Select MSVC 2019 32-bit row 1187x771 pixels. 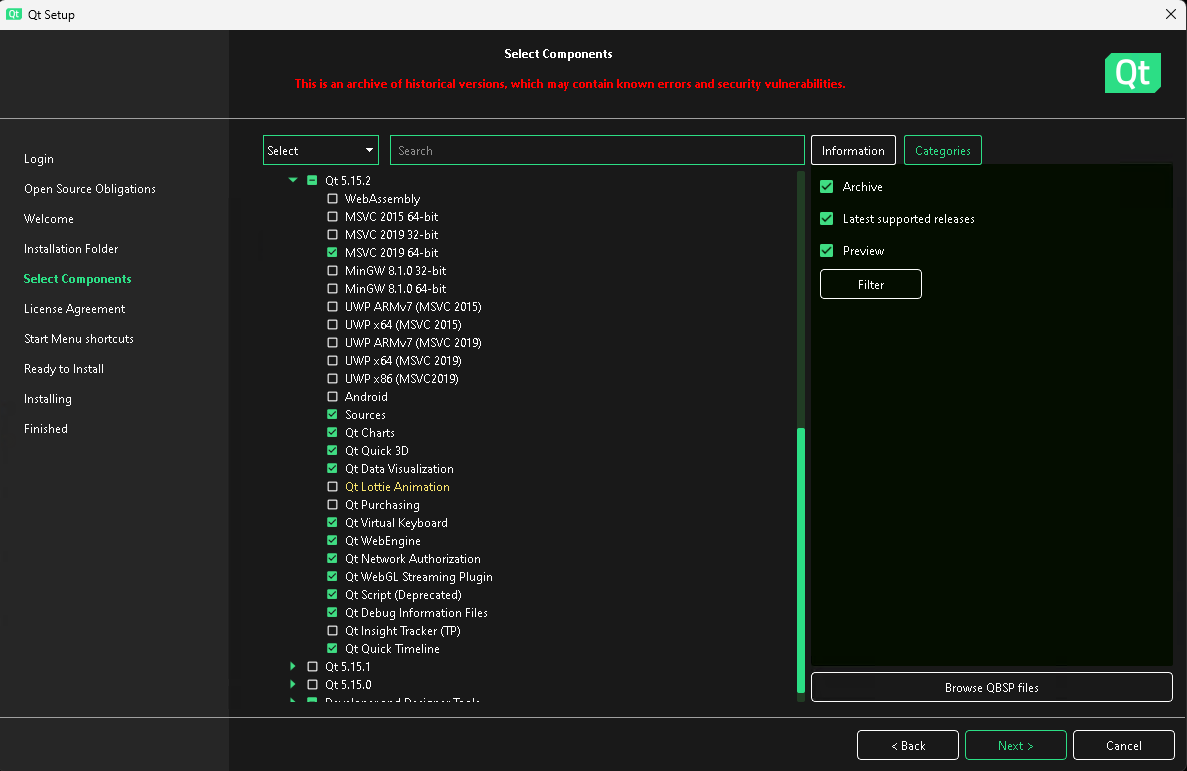(x=391, y=235)
